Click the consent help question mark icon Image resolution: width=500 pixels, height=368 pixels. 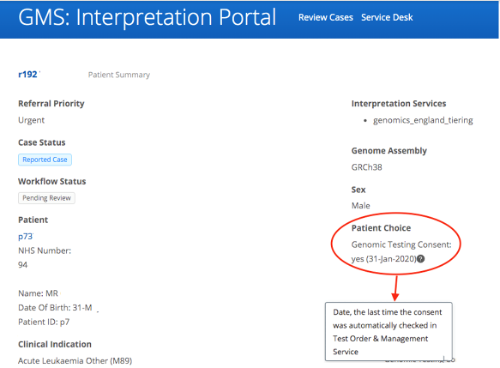click(x=421, y=259)
